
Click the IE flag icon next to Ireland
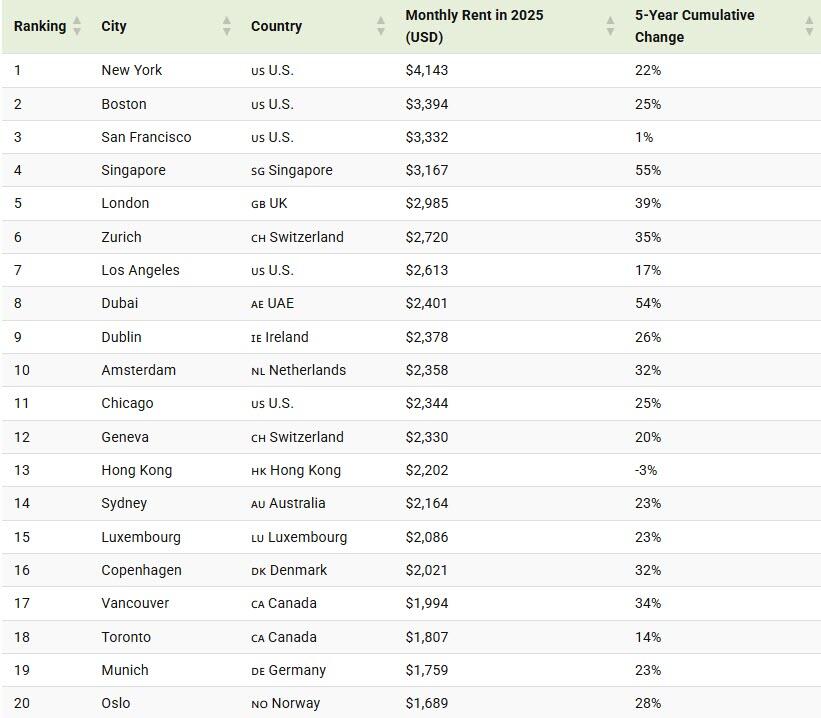point(258,337)
